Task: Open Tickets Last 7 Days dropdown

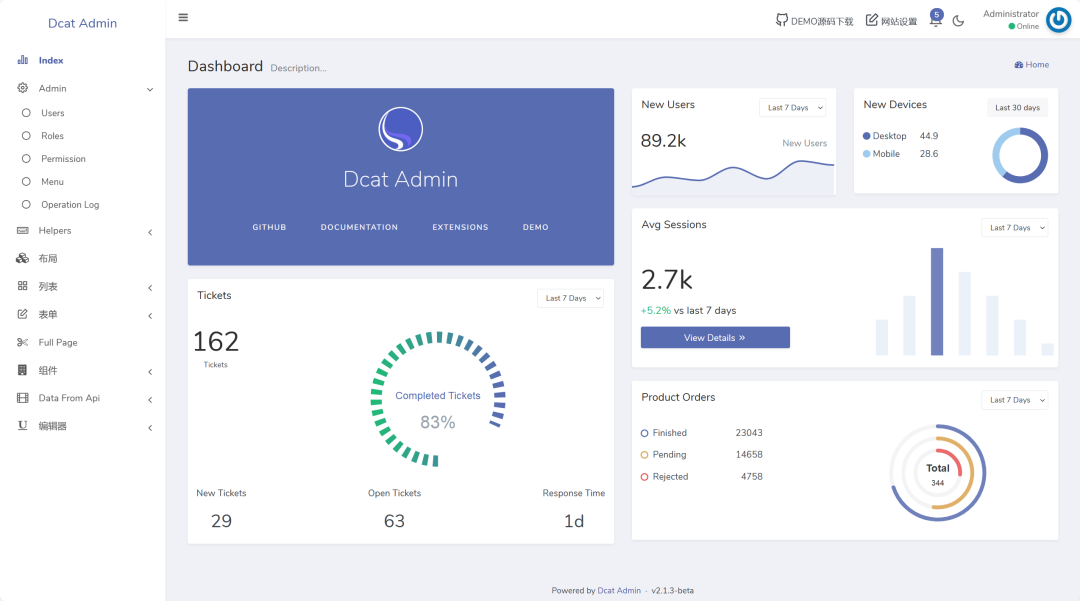Action: tap(570, 298)
